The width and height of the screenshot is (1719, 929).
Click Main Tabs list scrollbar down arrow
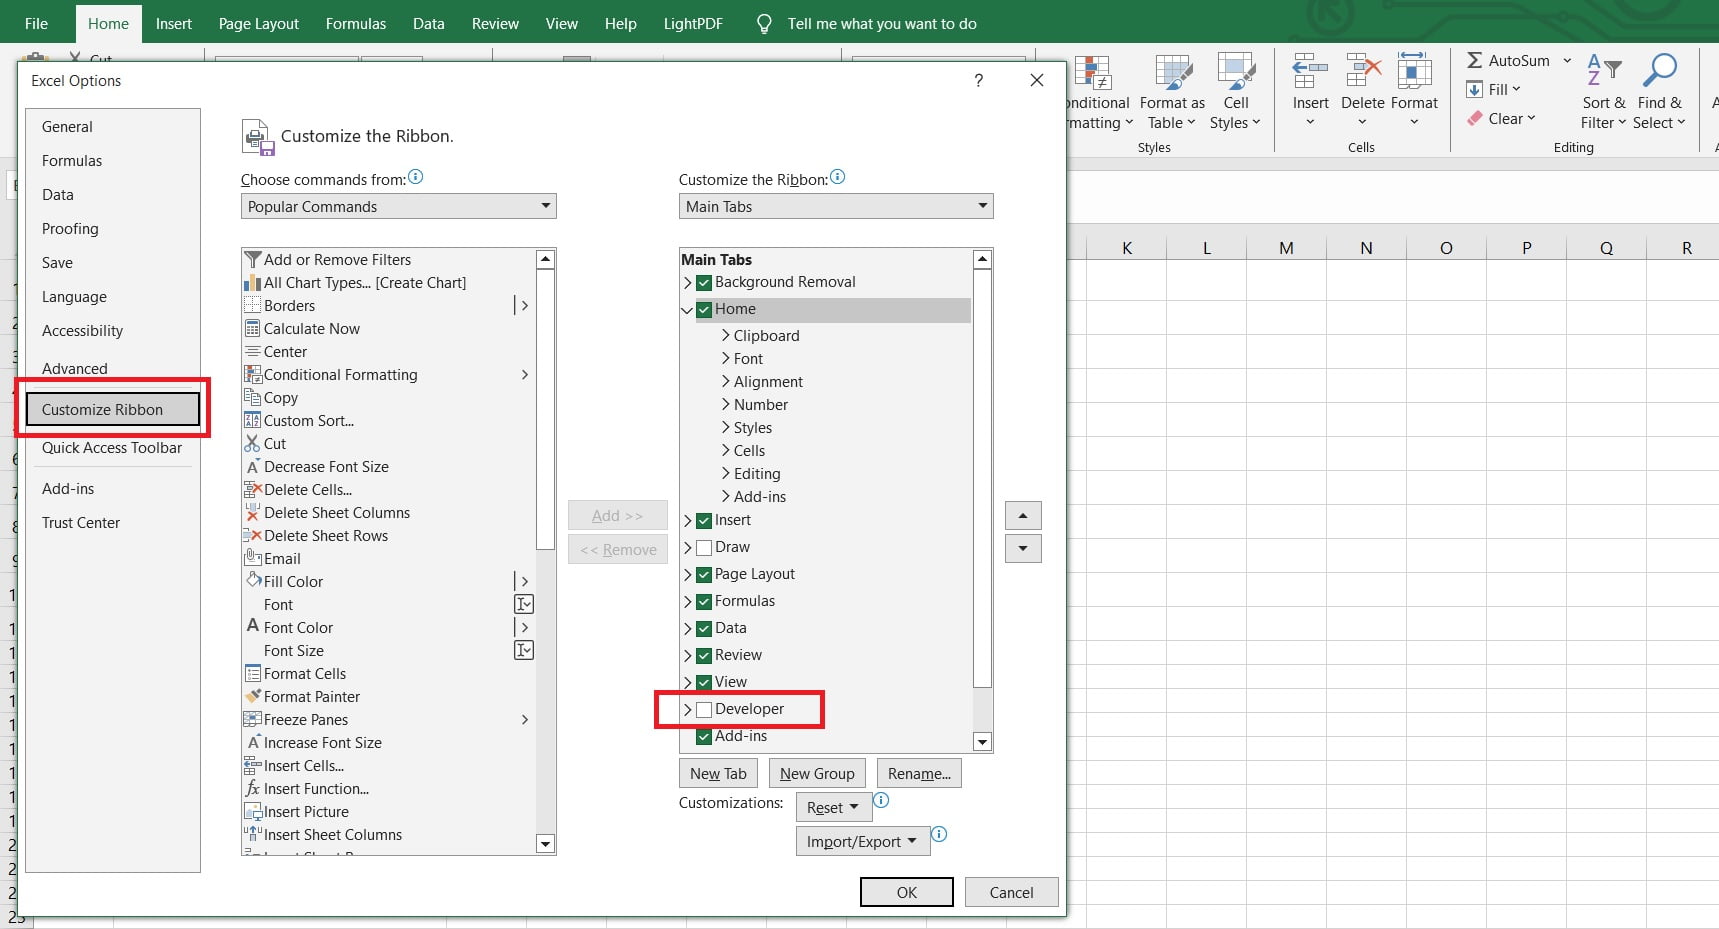[x=982, y=741]
